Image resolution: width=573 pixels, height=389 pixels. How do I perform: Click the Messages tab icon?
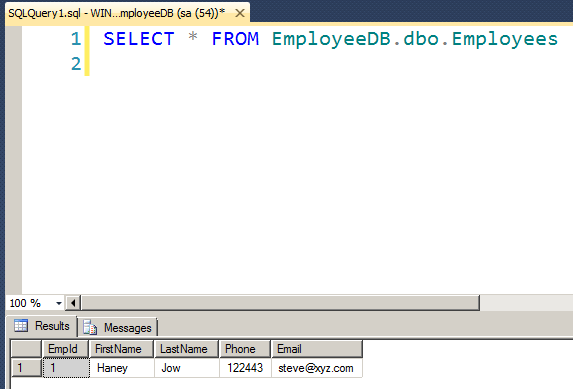[x=90, y=327]
